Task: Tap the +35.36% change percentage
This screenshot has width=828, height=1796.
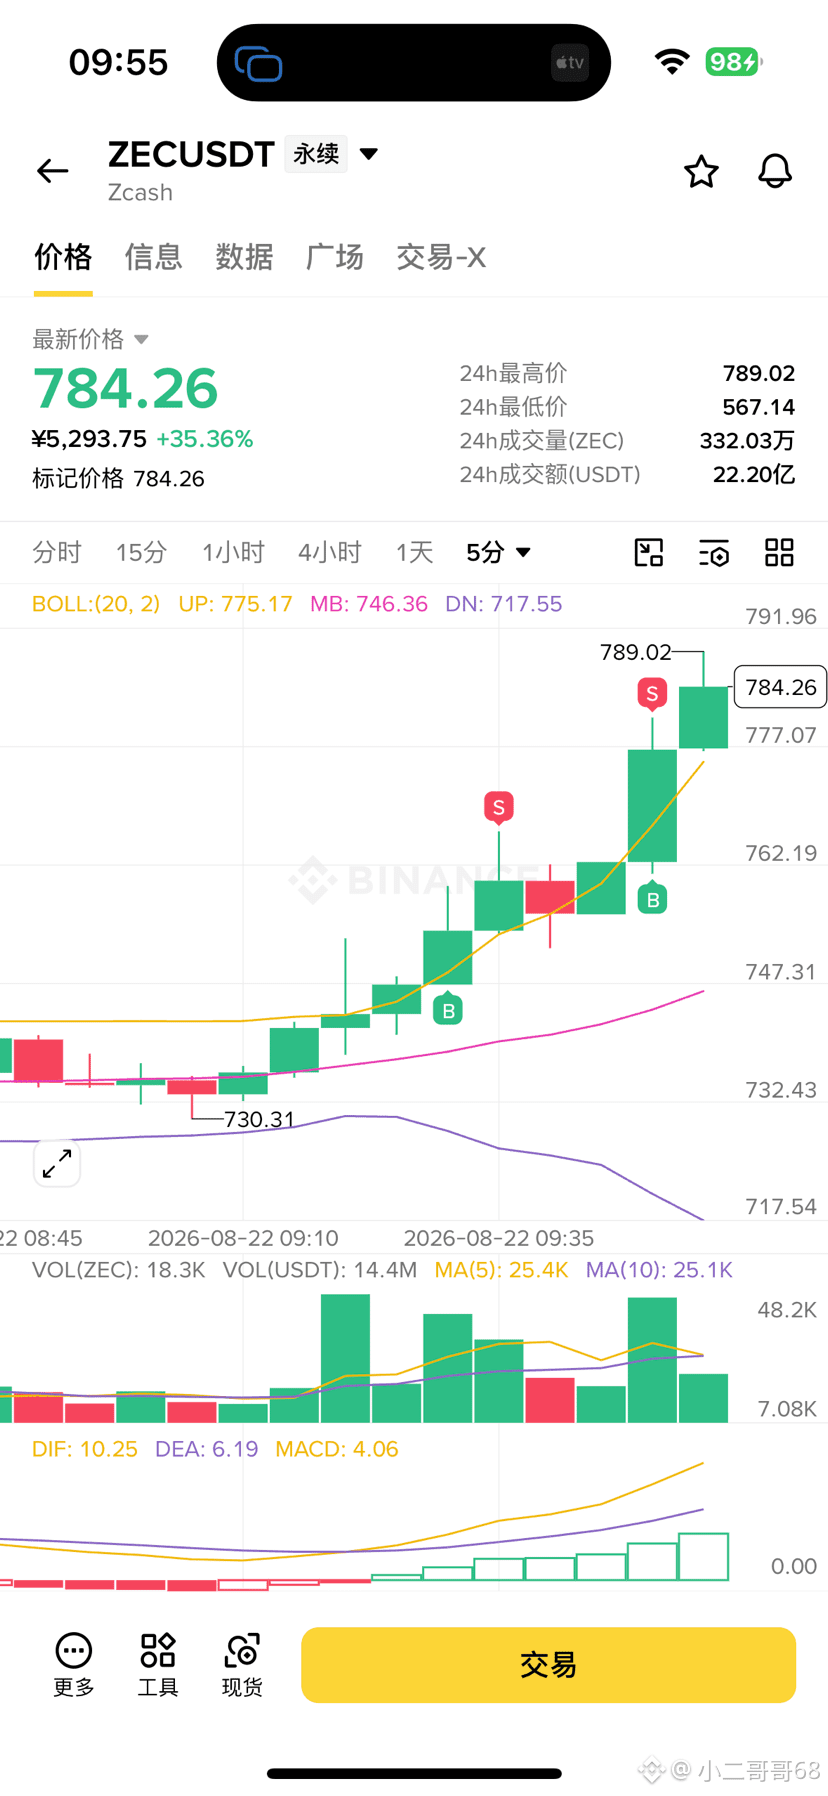Action: coord(205,439)
